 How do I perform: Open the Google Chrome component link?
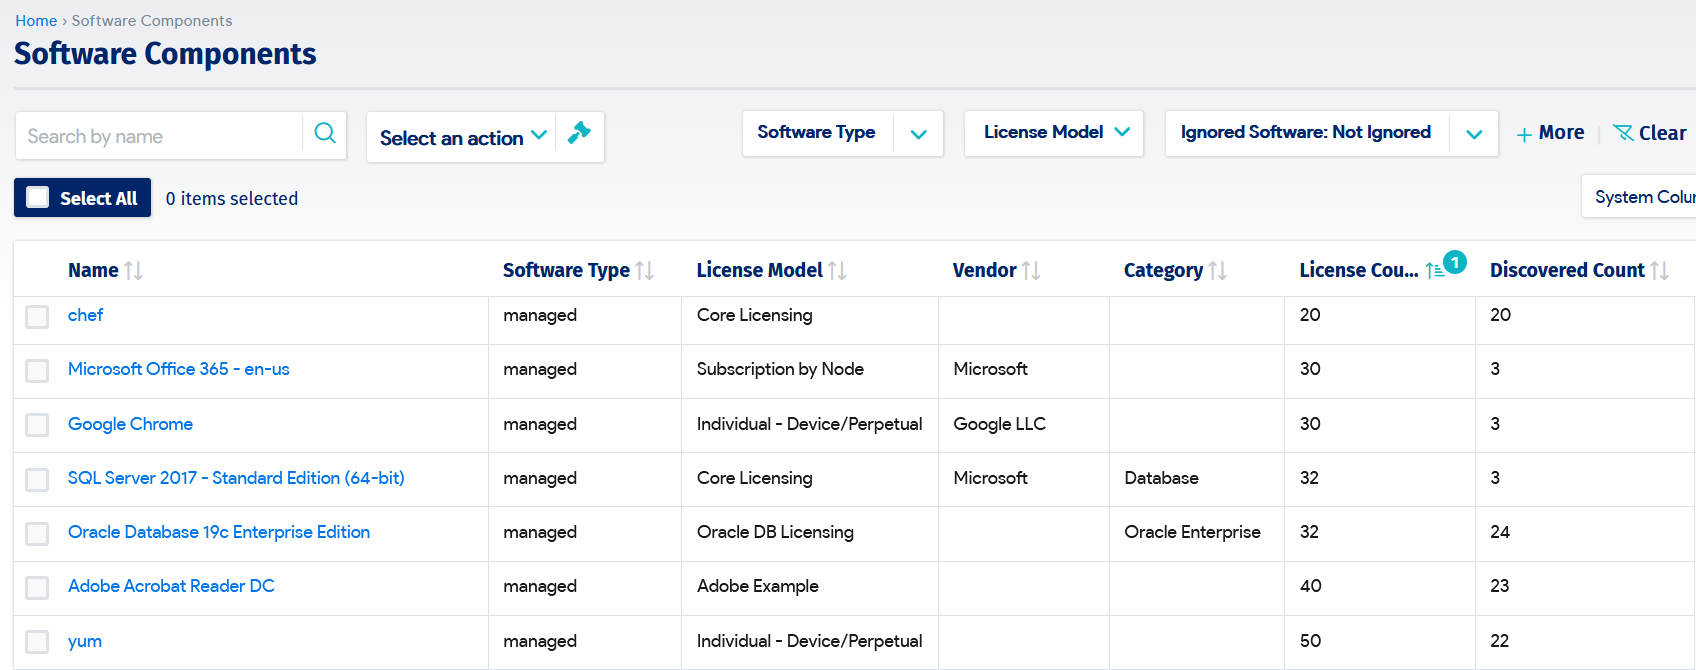[x=130, y=424]
